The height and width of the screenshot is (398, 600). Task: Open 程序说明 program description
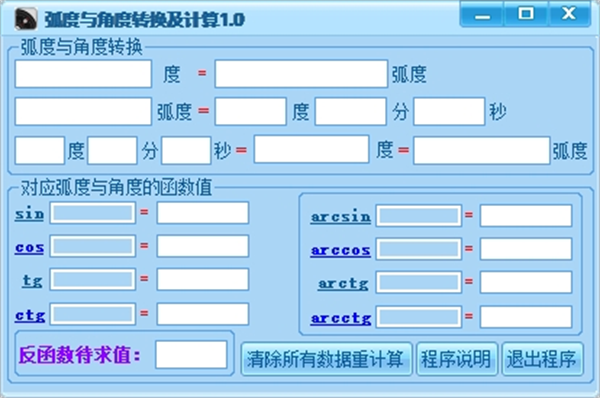[457, 359]
